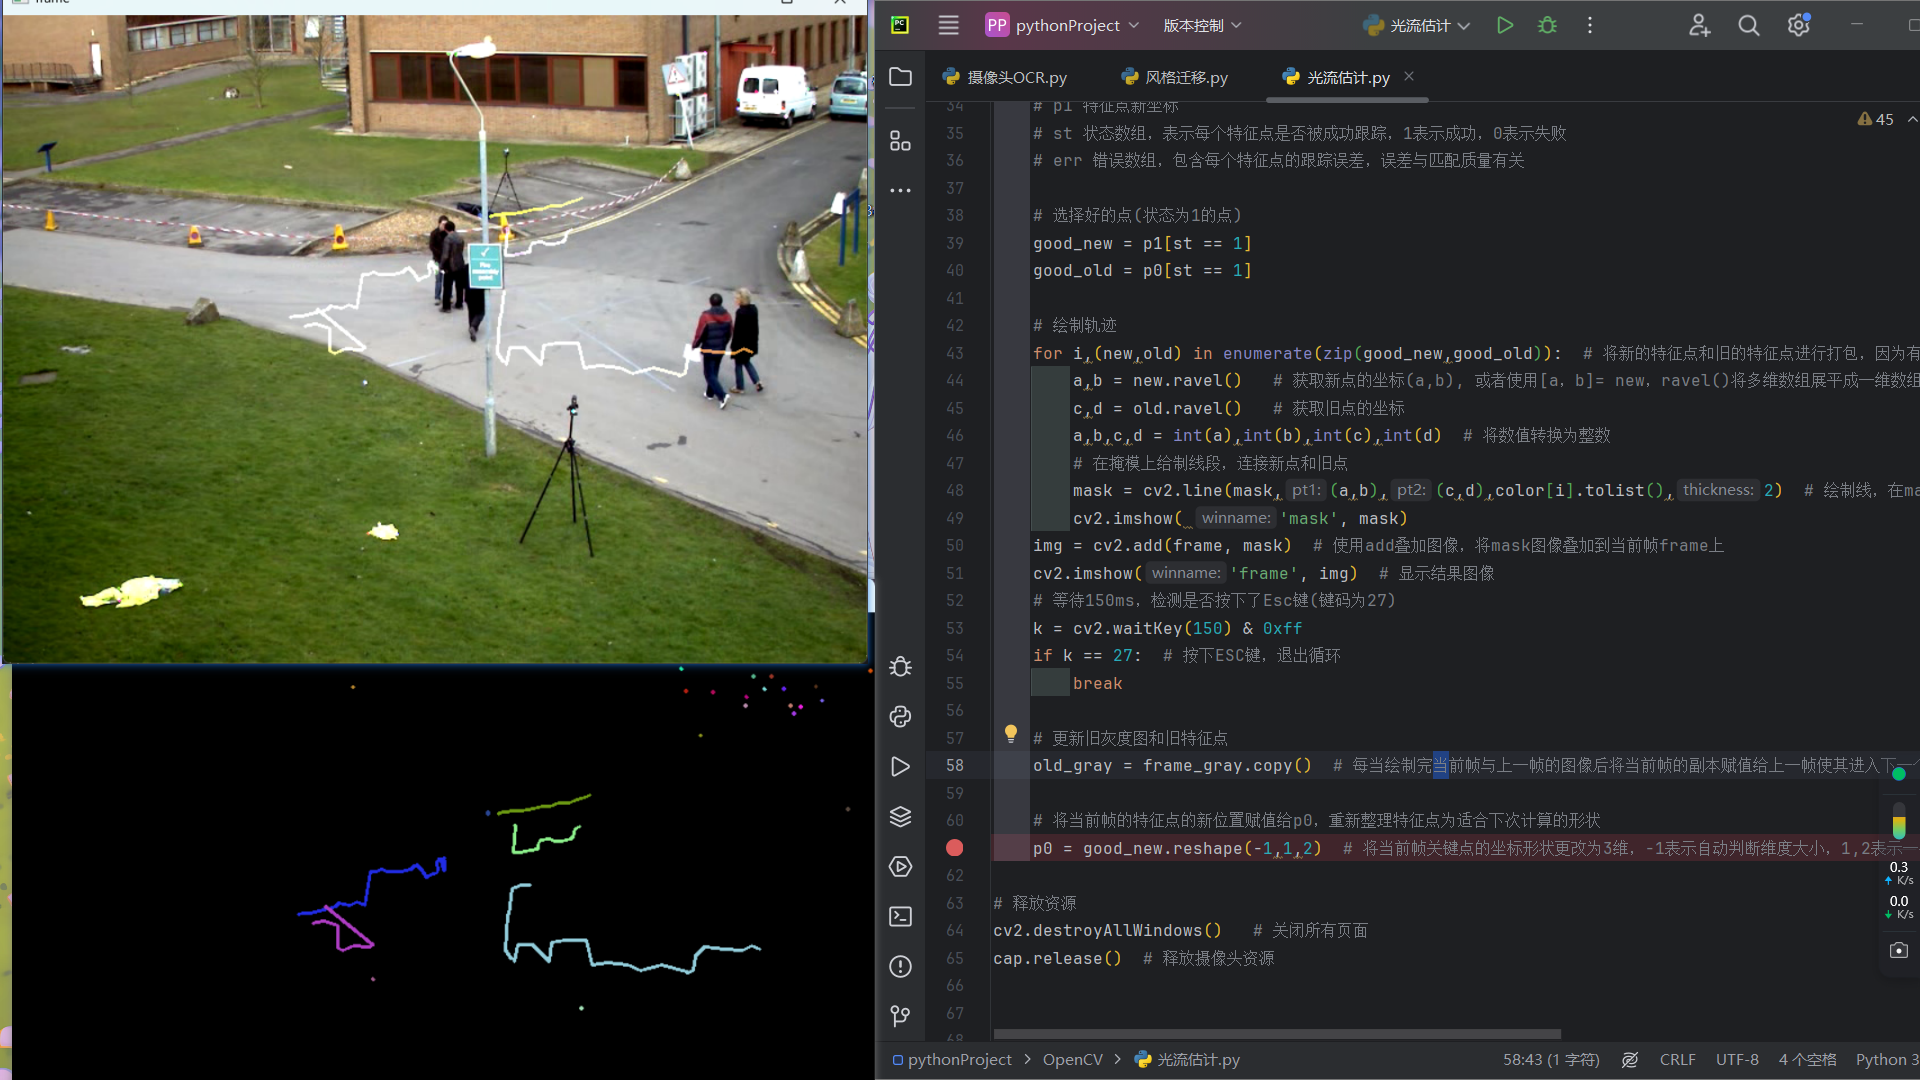1920x1080 pixels.
Task: Open the Problems tool window icon
Action: click(900, 966)
